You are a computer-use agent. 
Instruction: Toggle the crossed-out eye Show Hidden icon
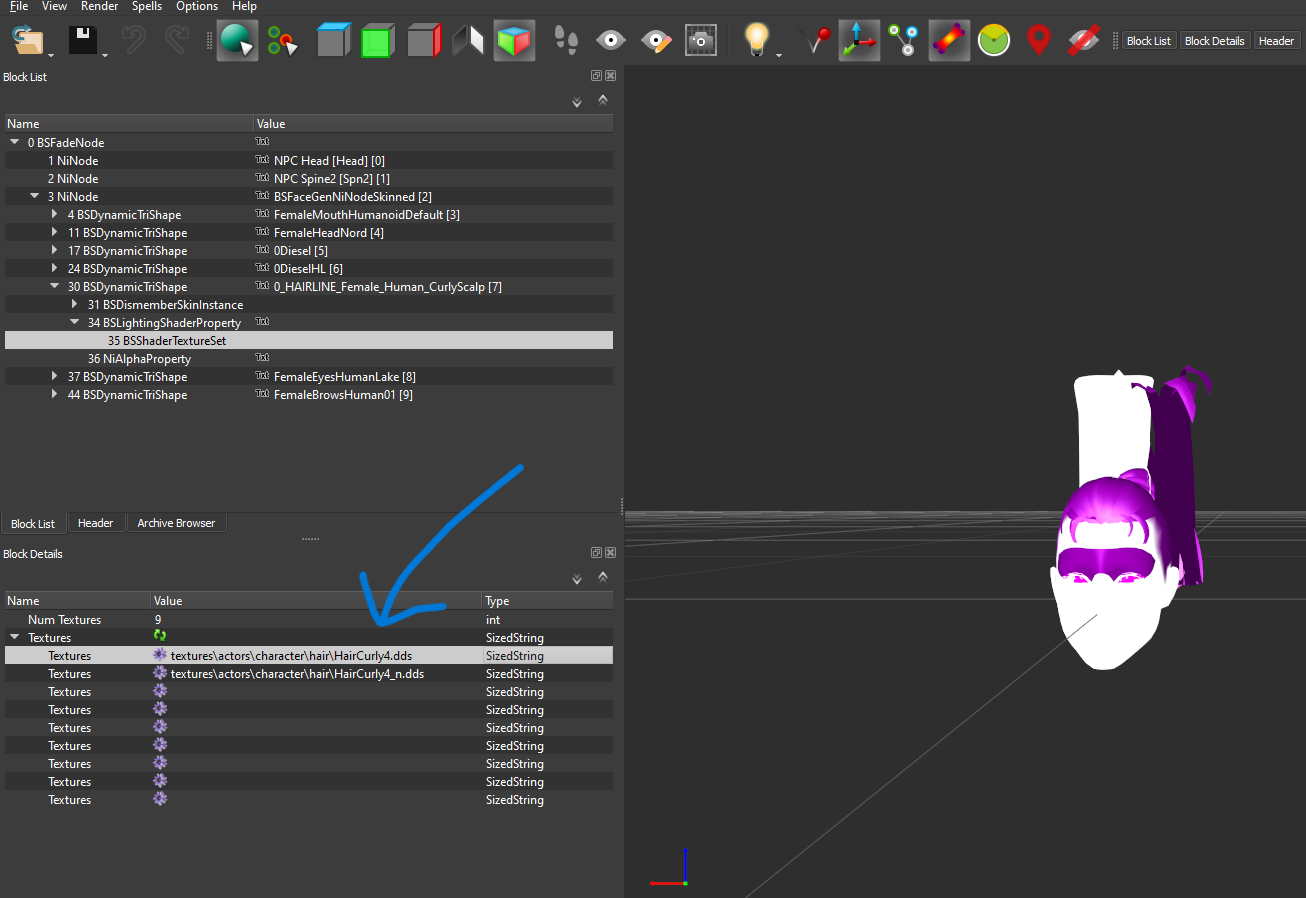click(1084, 41)
